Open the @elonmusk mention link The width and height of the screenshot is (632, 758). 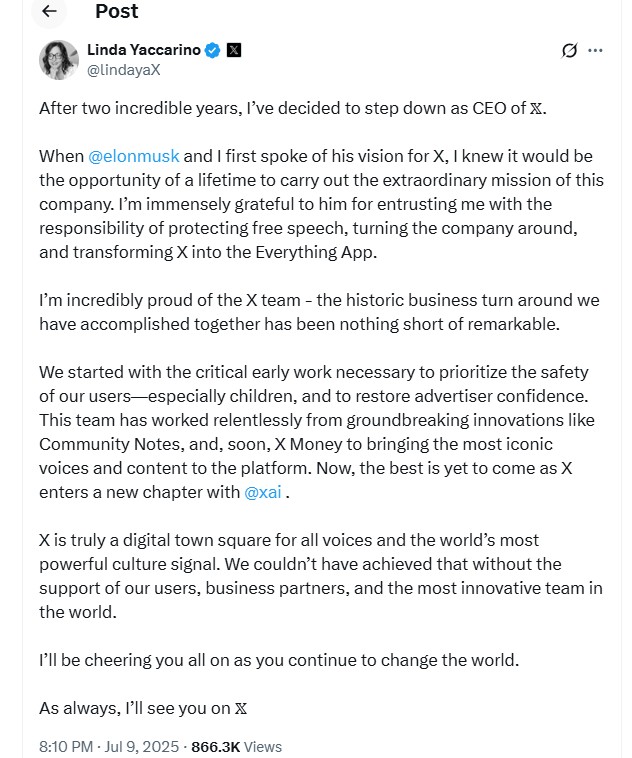(134, 156)
